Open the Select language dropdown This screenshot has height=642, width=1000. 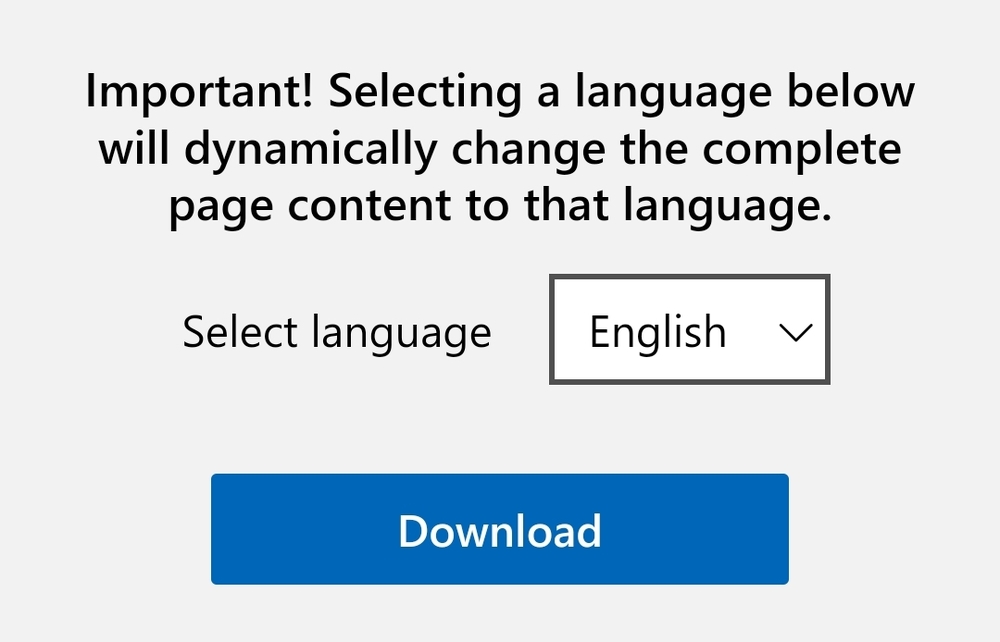(x=689, y=331)
